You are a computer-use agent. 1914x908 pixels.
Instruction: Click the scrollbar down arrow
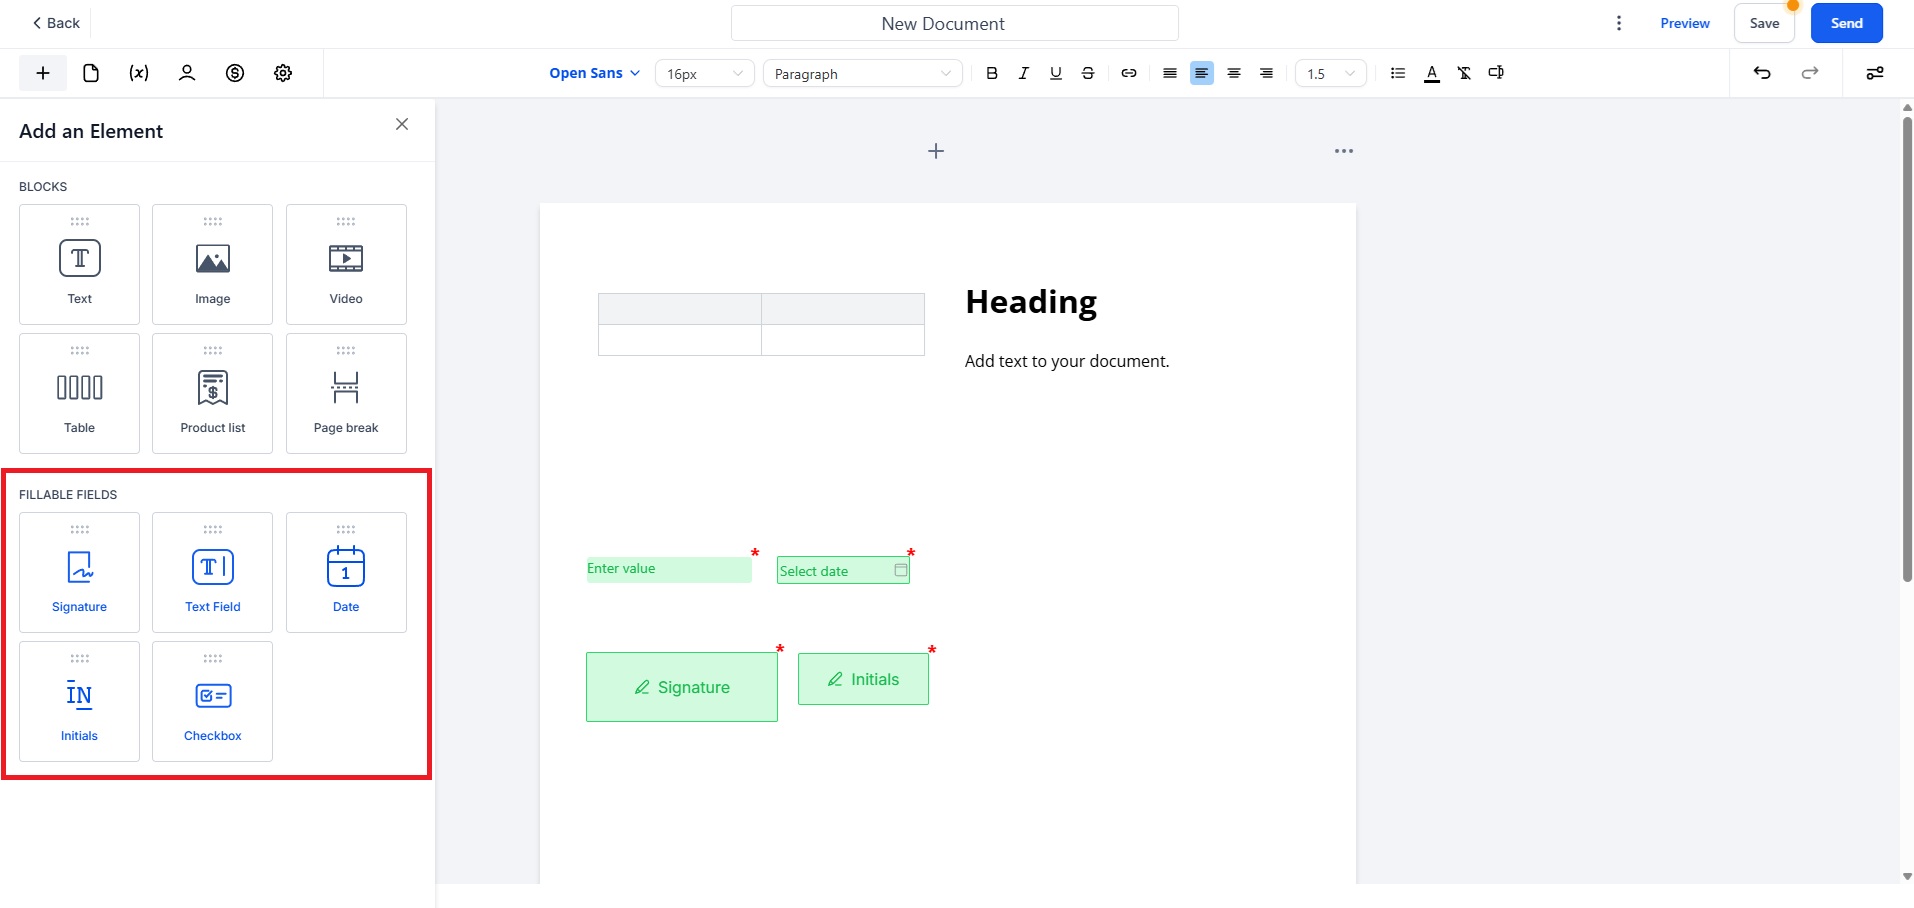click(x=1907, y=876)
